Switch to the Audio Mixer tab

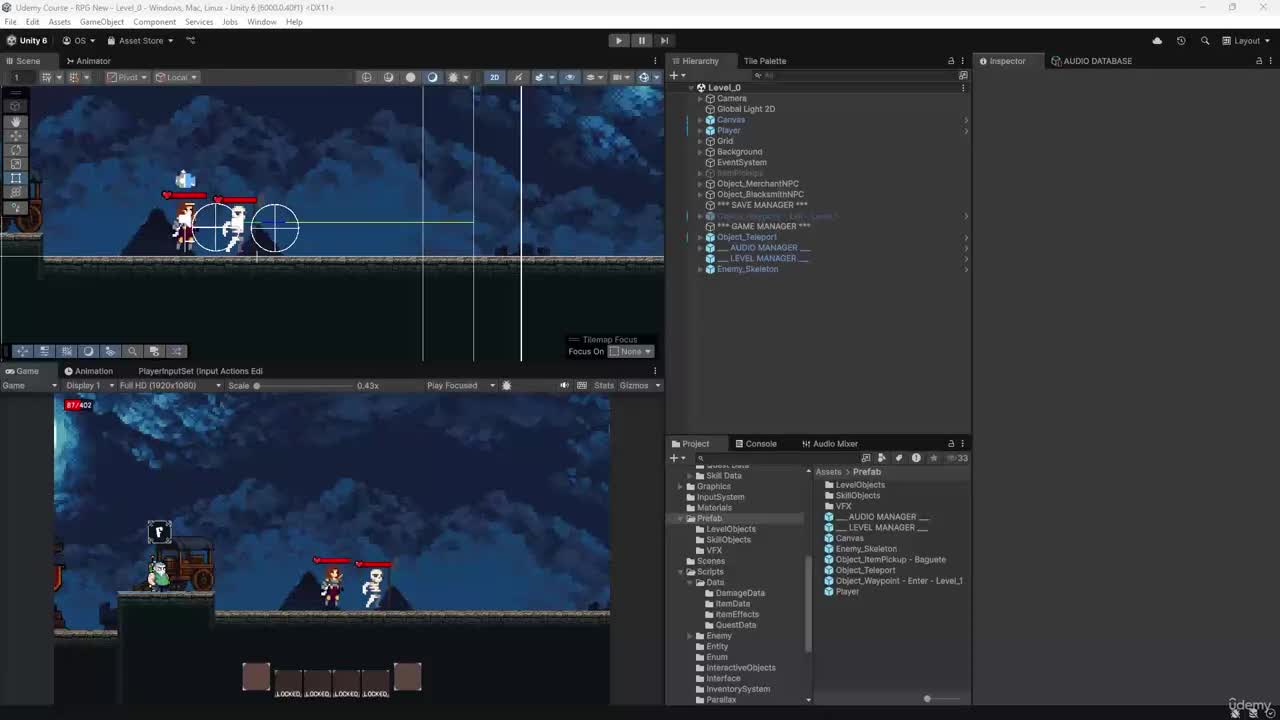pos(829,444)
